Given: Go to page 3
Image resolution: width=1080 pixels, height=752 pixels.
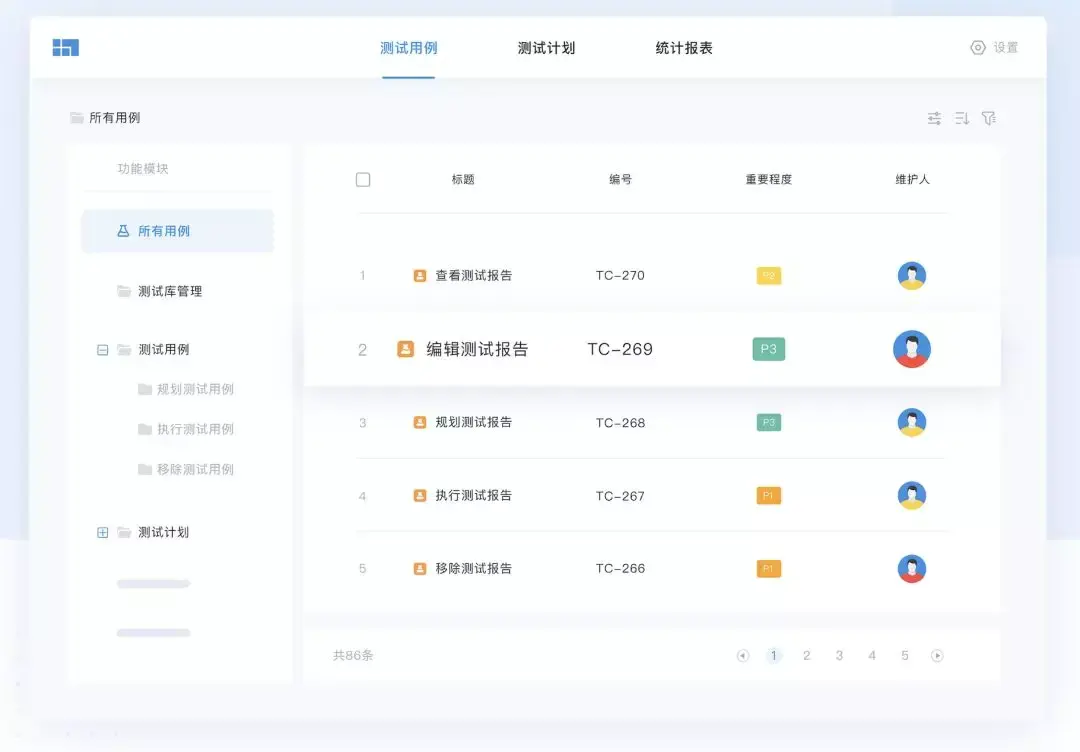Looking at the screenshot, I should pos(839,656).
